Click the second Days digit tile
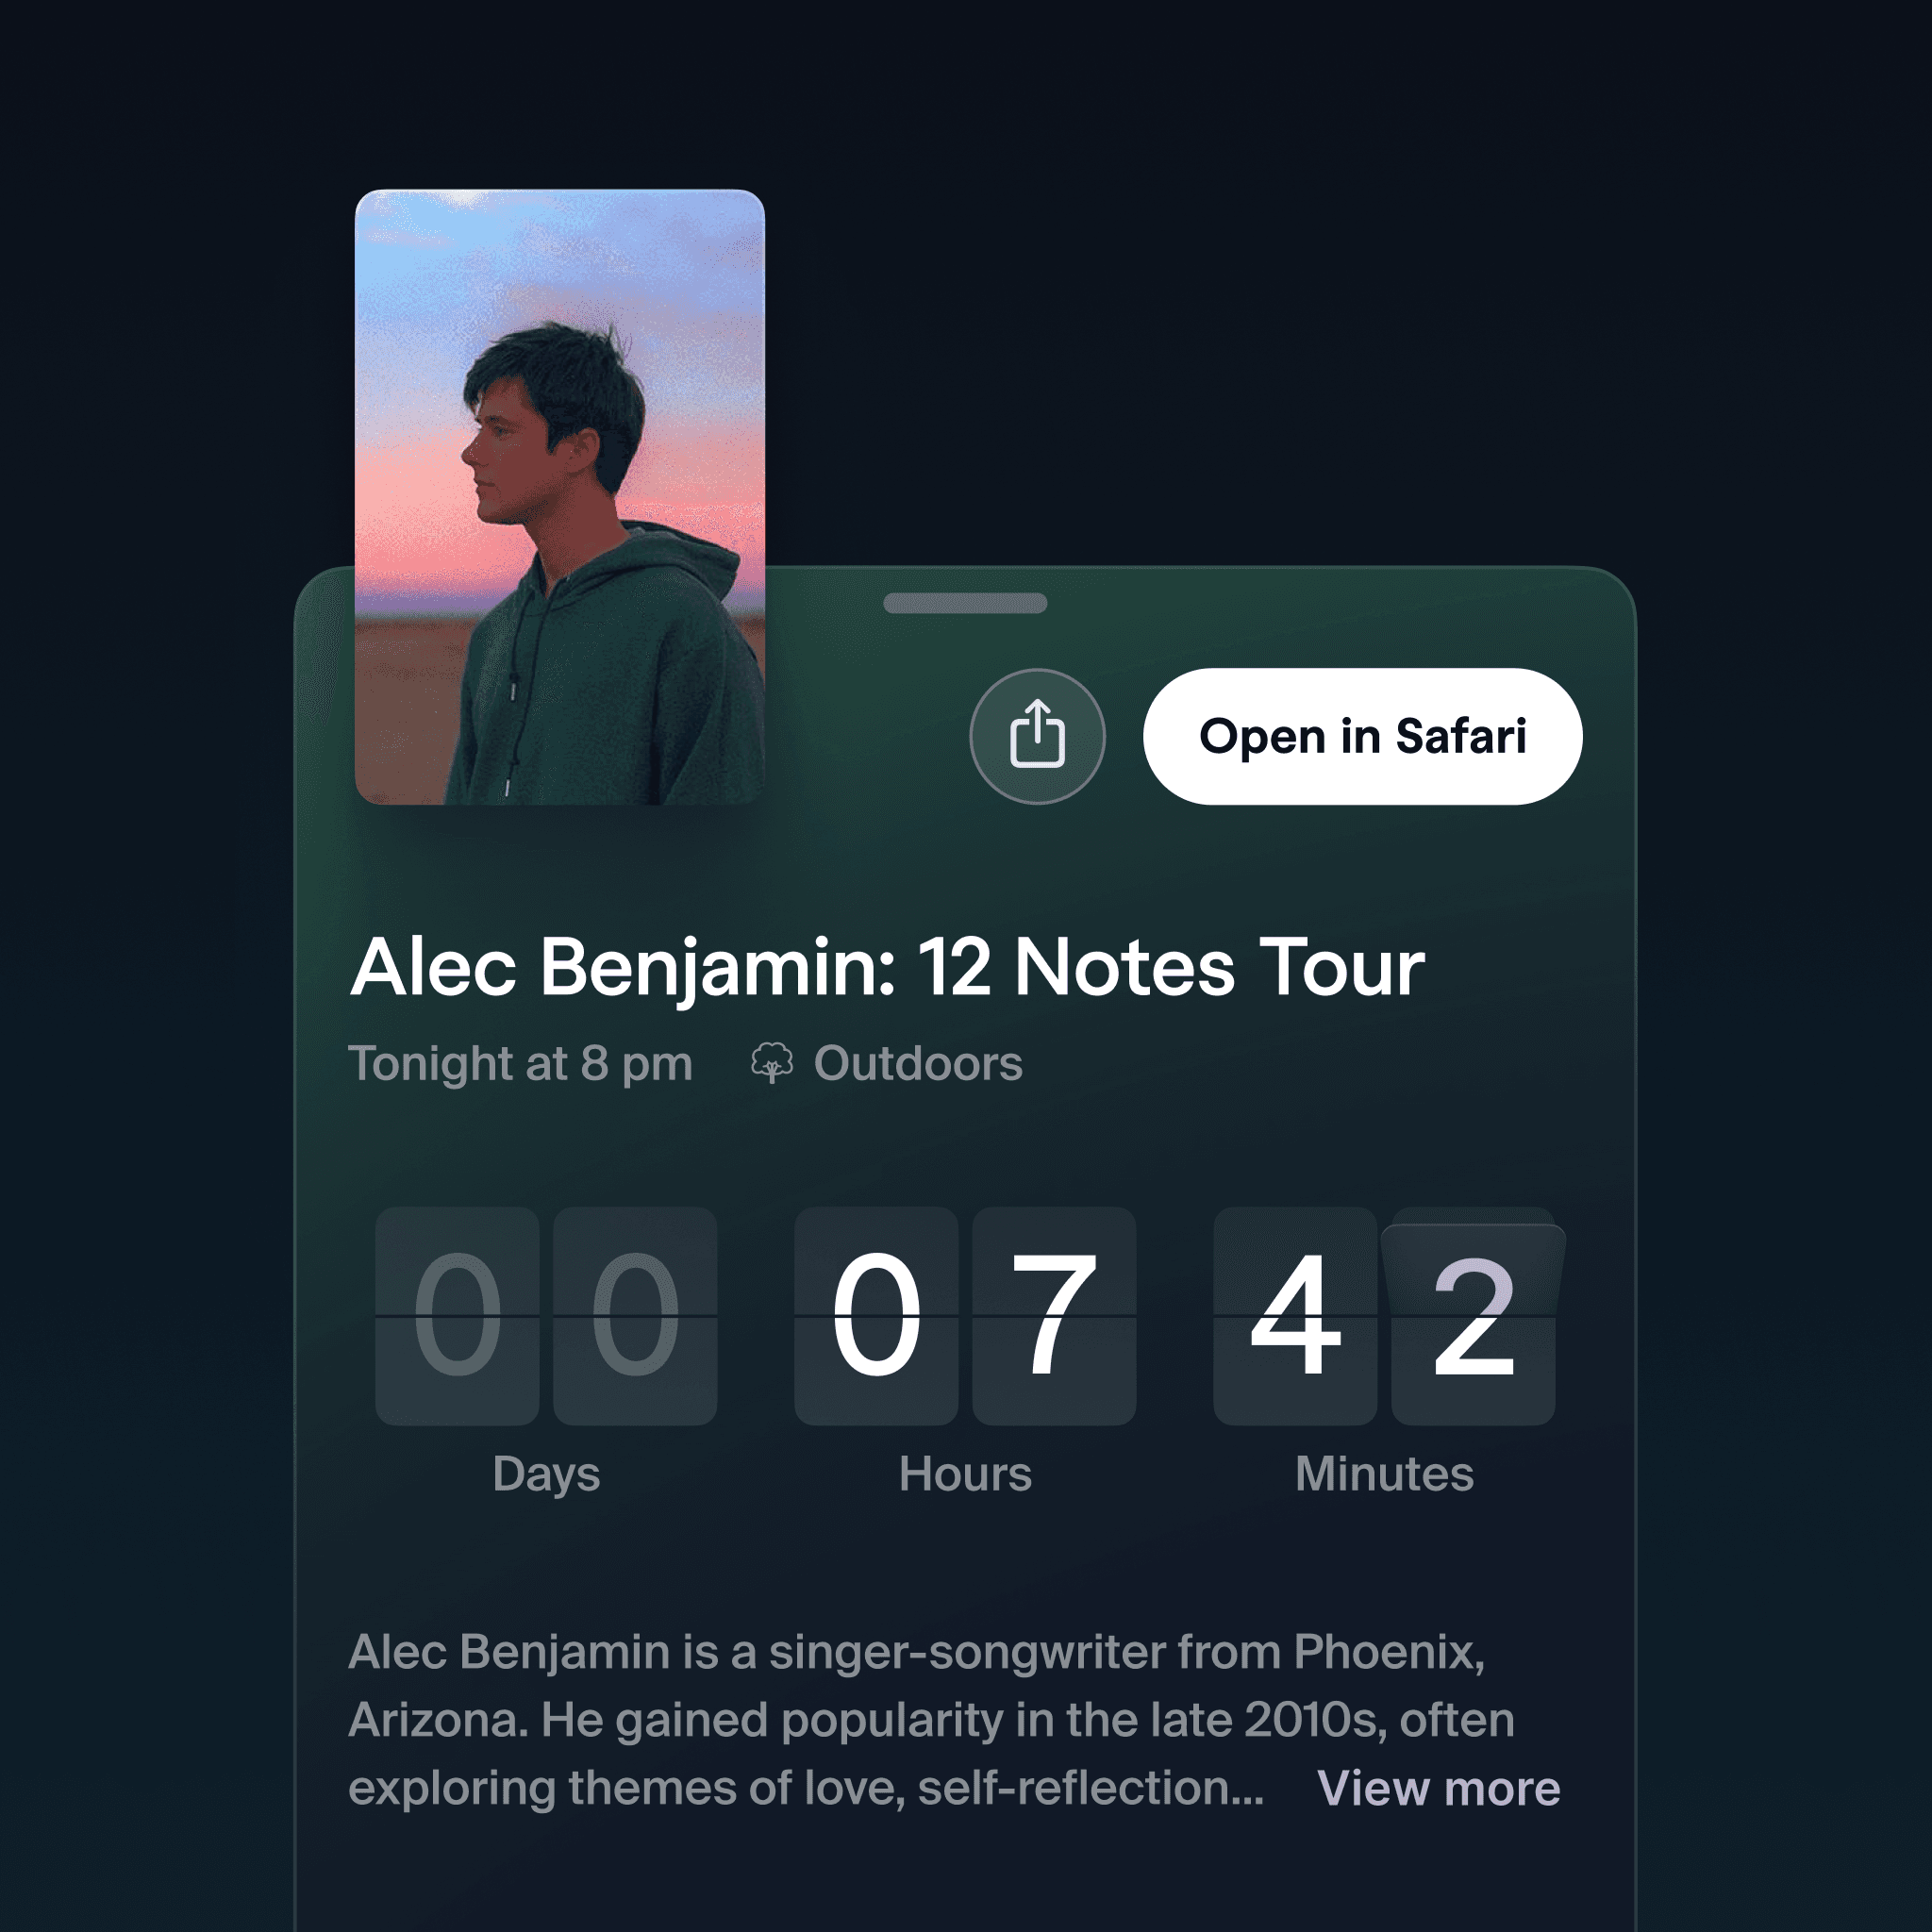The height and width of the screenshot is (1932, 1932). [x=635, y=1316]
